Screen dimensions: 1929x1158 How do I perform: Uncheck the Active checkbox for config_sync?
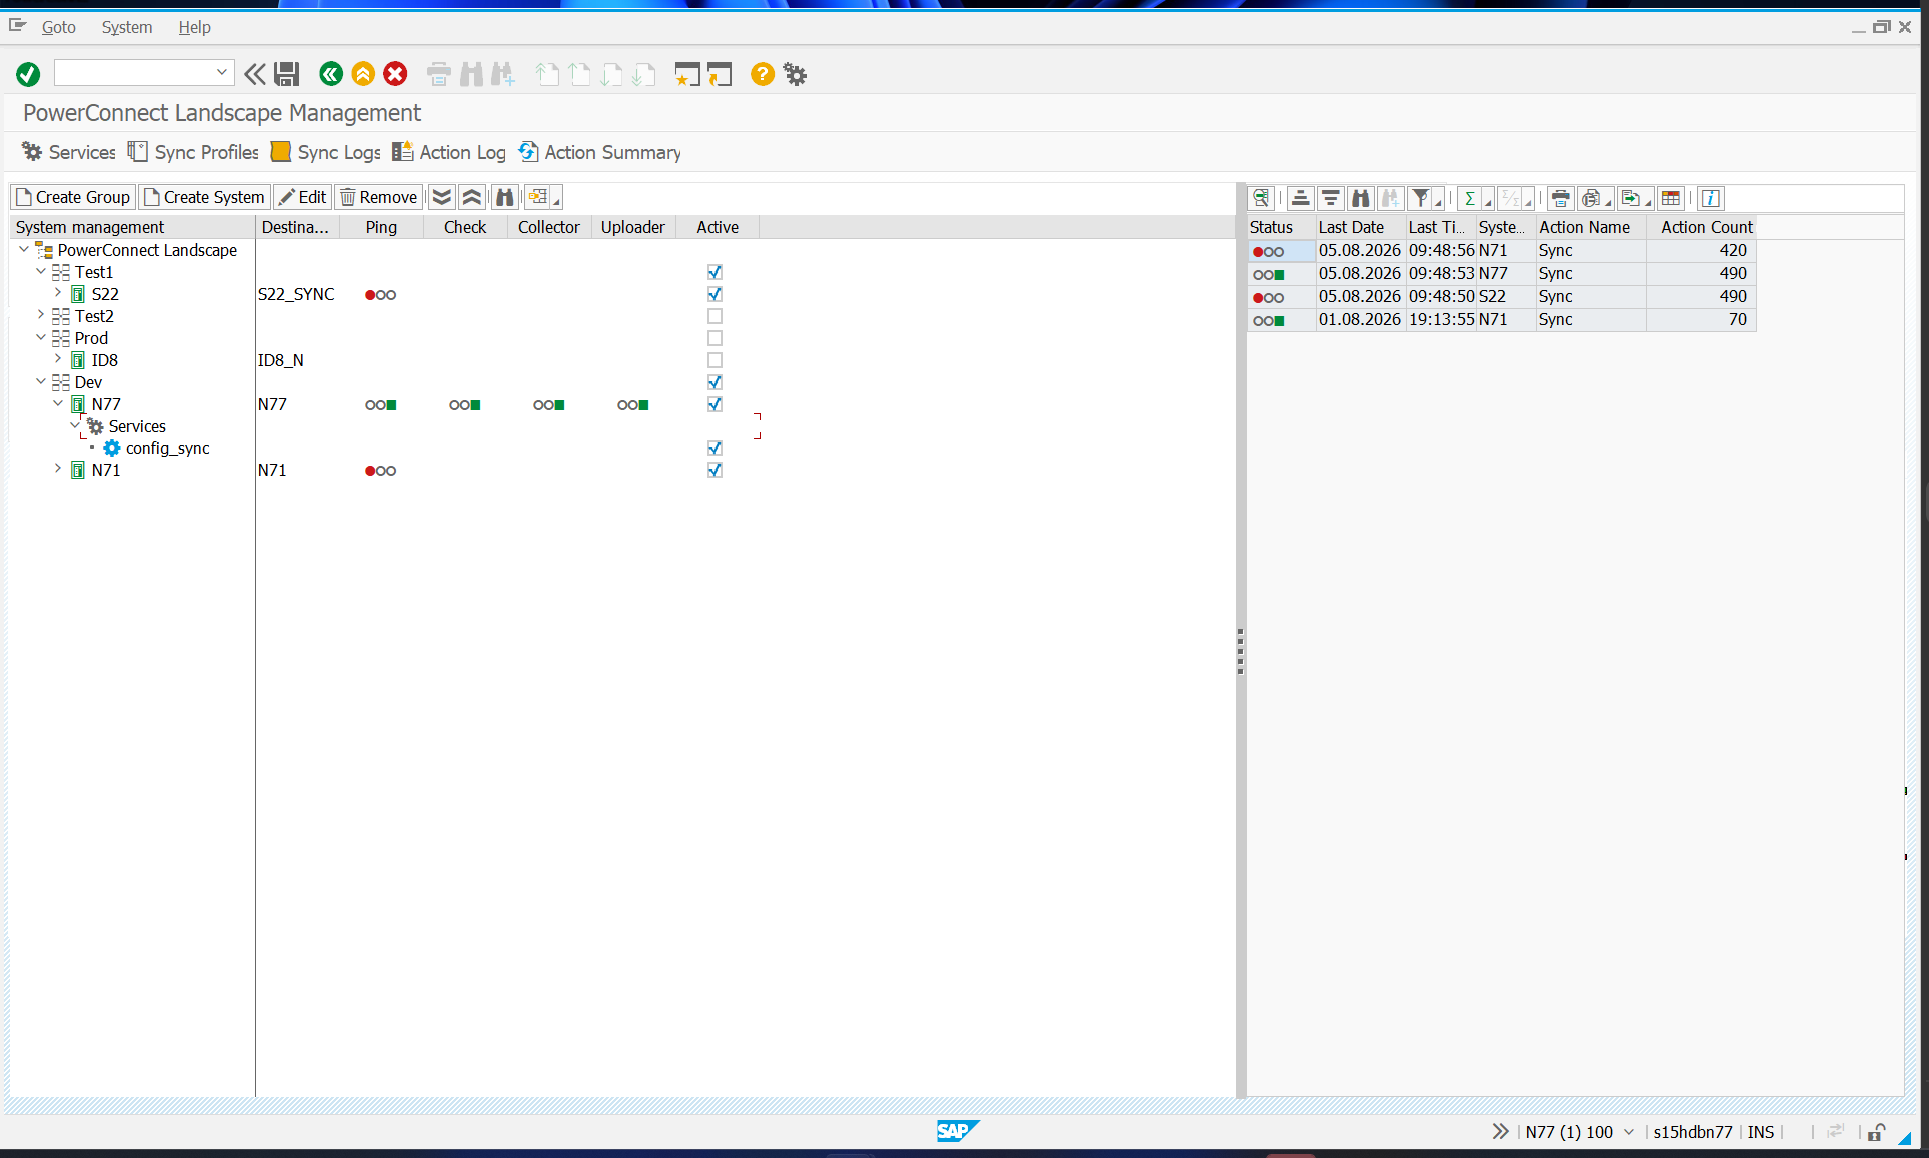[715, 448]
